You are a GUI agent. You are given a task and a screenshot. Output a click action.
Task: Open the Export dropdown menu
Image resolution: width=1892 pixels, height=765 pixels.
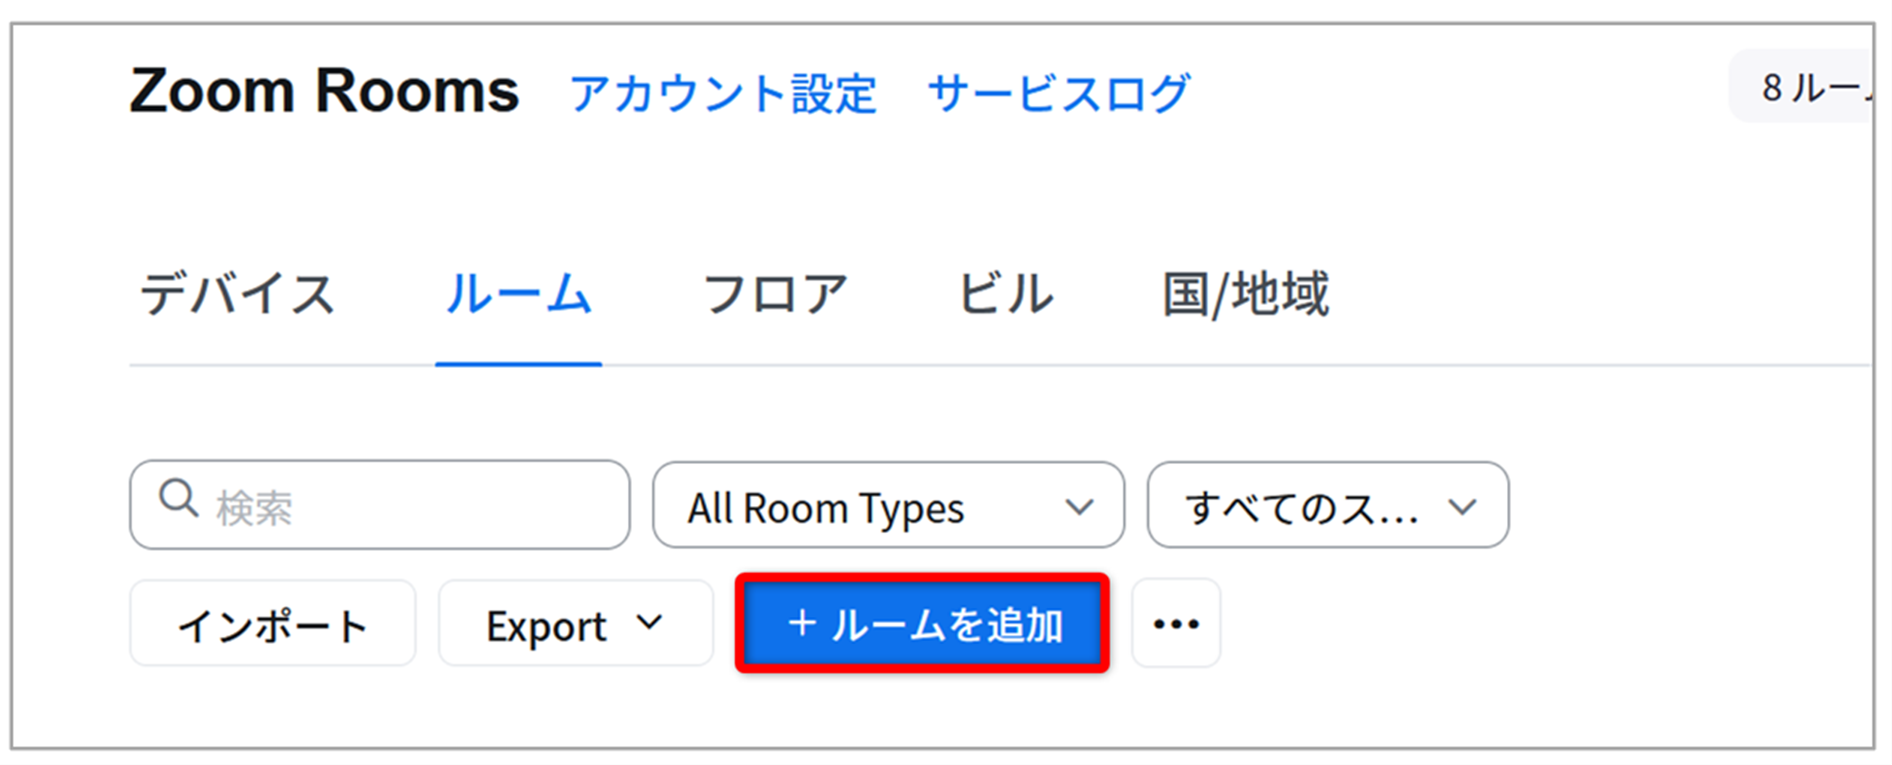[576, 623]
